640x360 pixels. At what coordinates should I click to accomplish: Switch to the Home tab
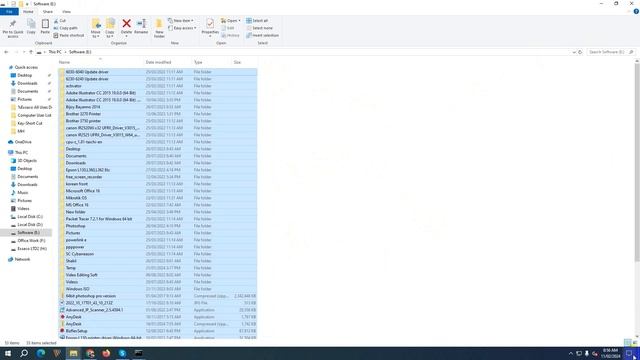point(28,11)
